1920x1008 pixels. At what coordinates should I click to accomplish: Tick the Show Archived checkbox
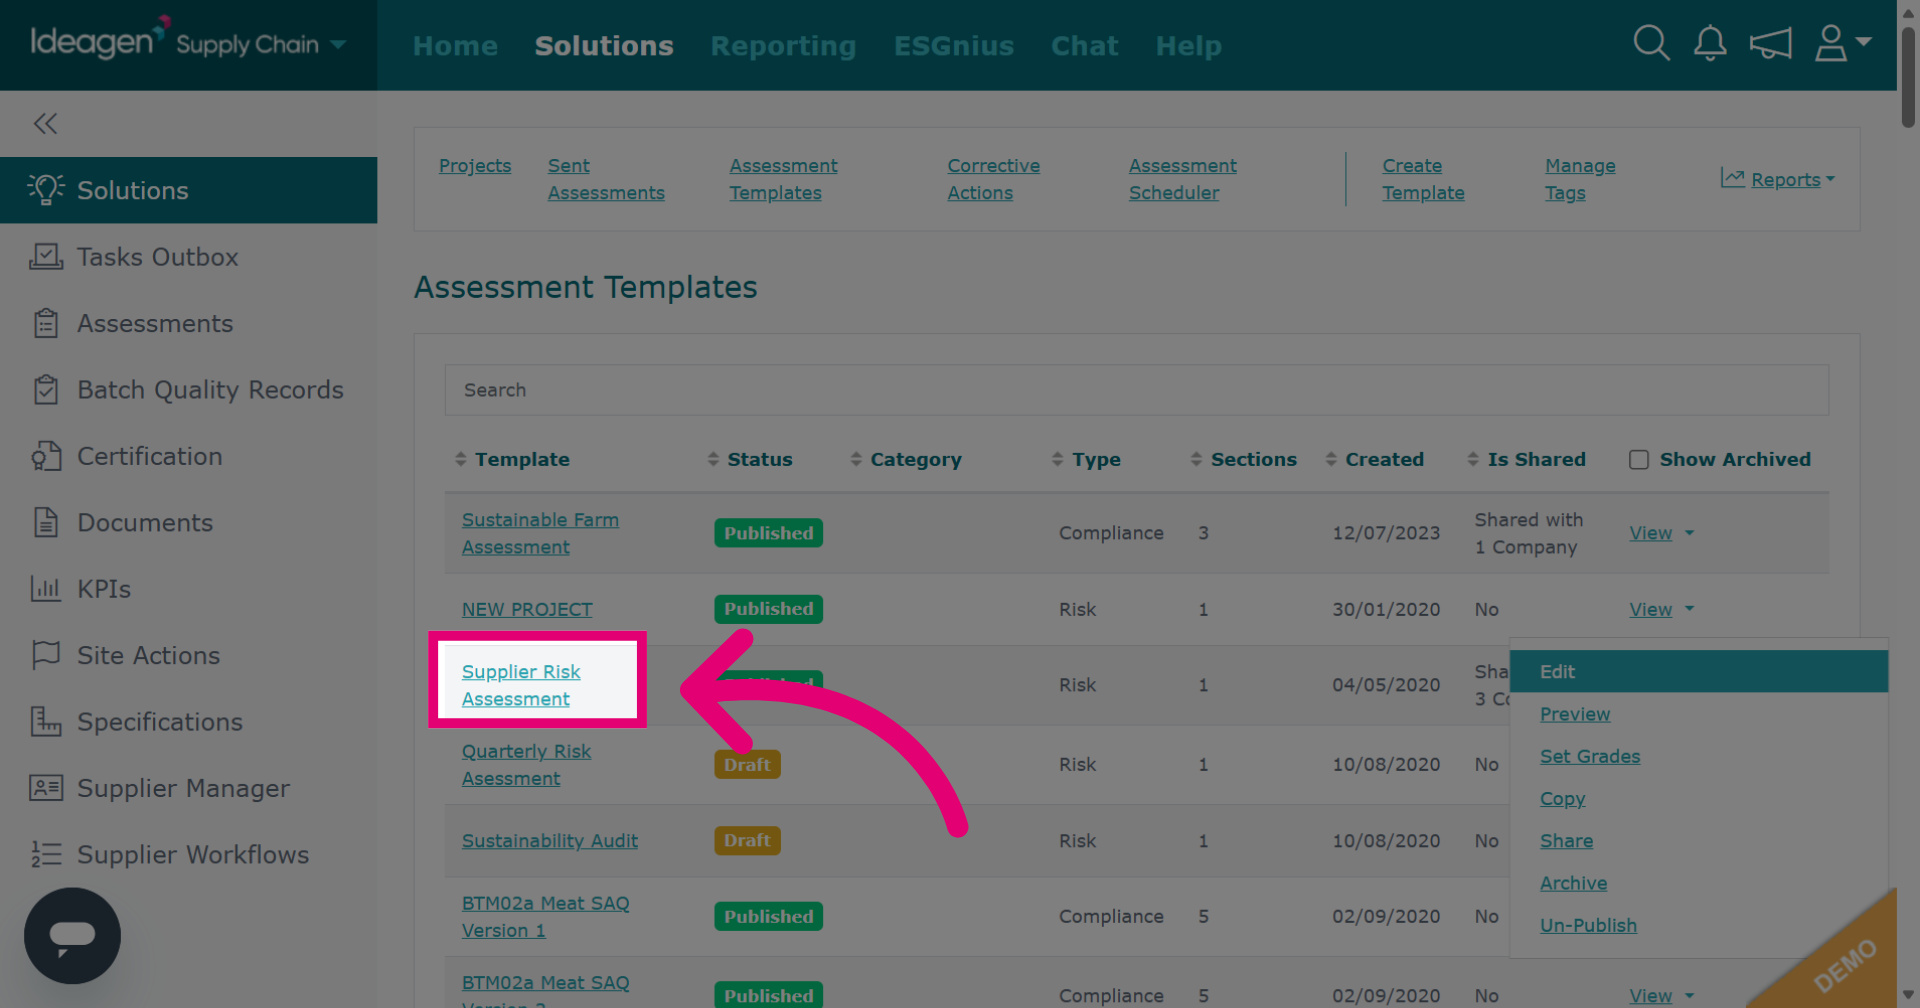(1638, 460)
